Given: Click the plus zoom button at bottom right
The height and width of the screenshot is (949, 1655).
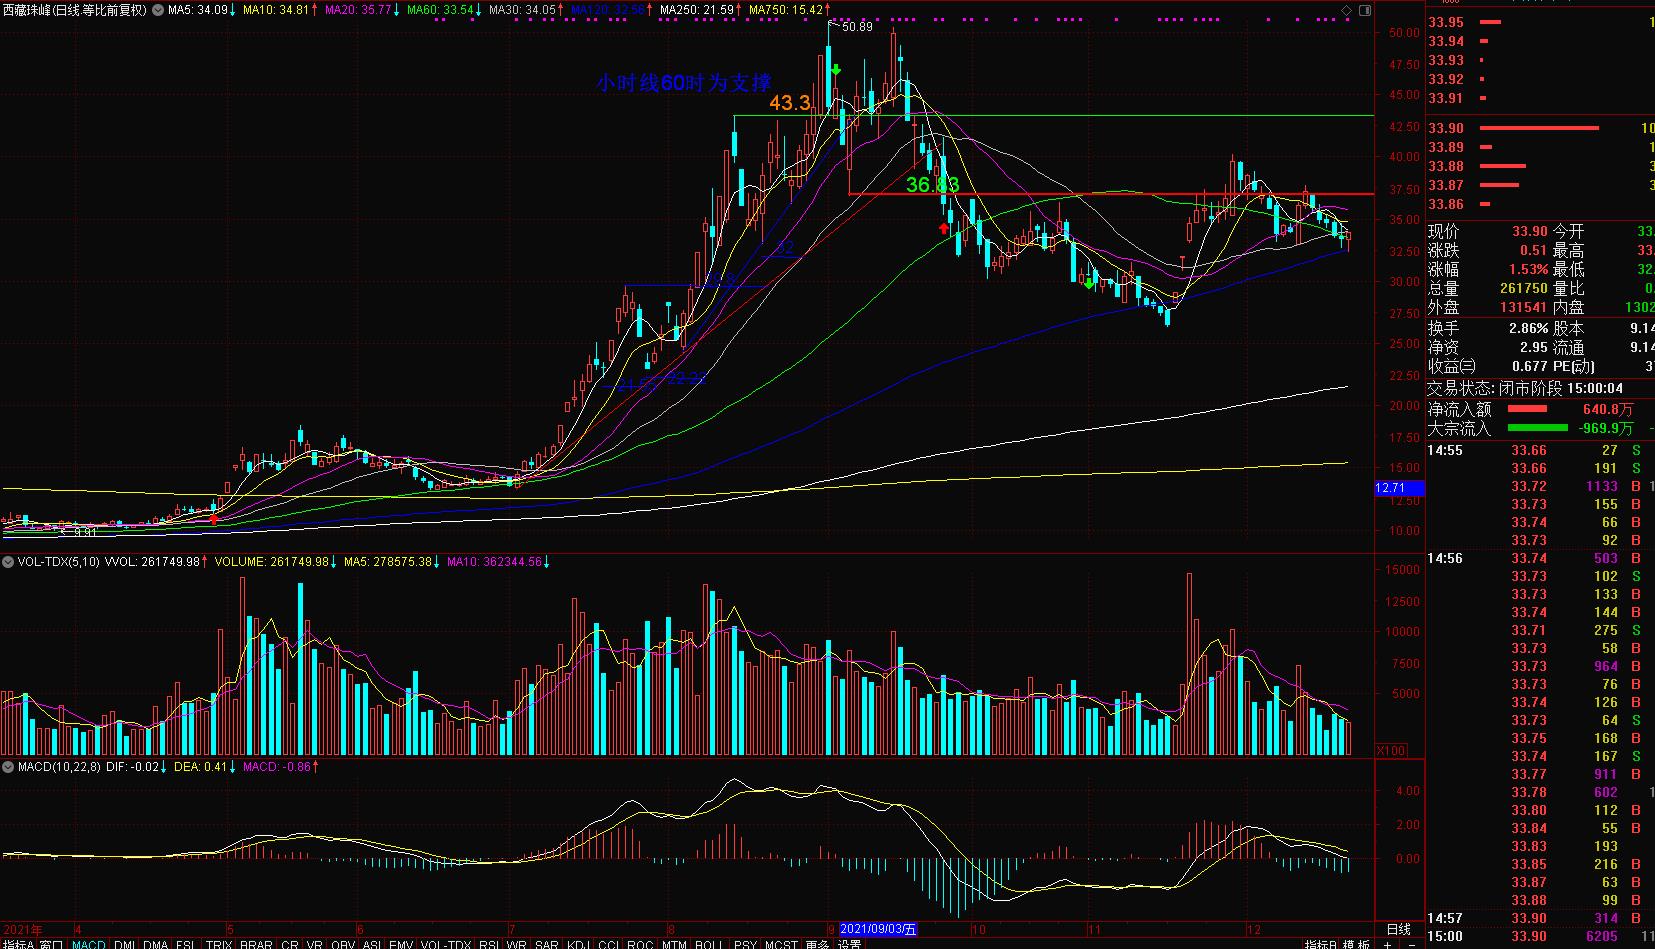Looking at the screenshot, I should click(1388, 943).
